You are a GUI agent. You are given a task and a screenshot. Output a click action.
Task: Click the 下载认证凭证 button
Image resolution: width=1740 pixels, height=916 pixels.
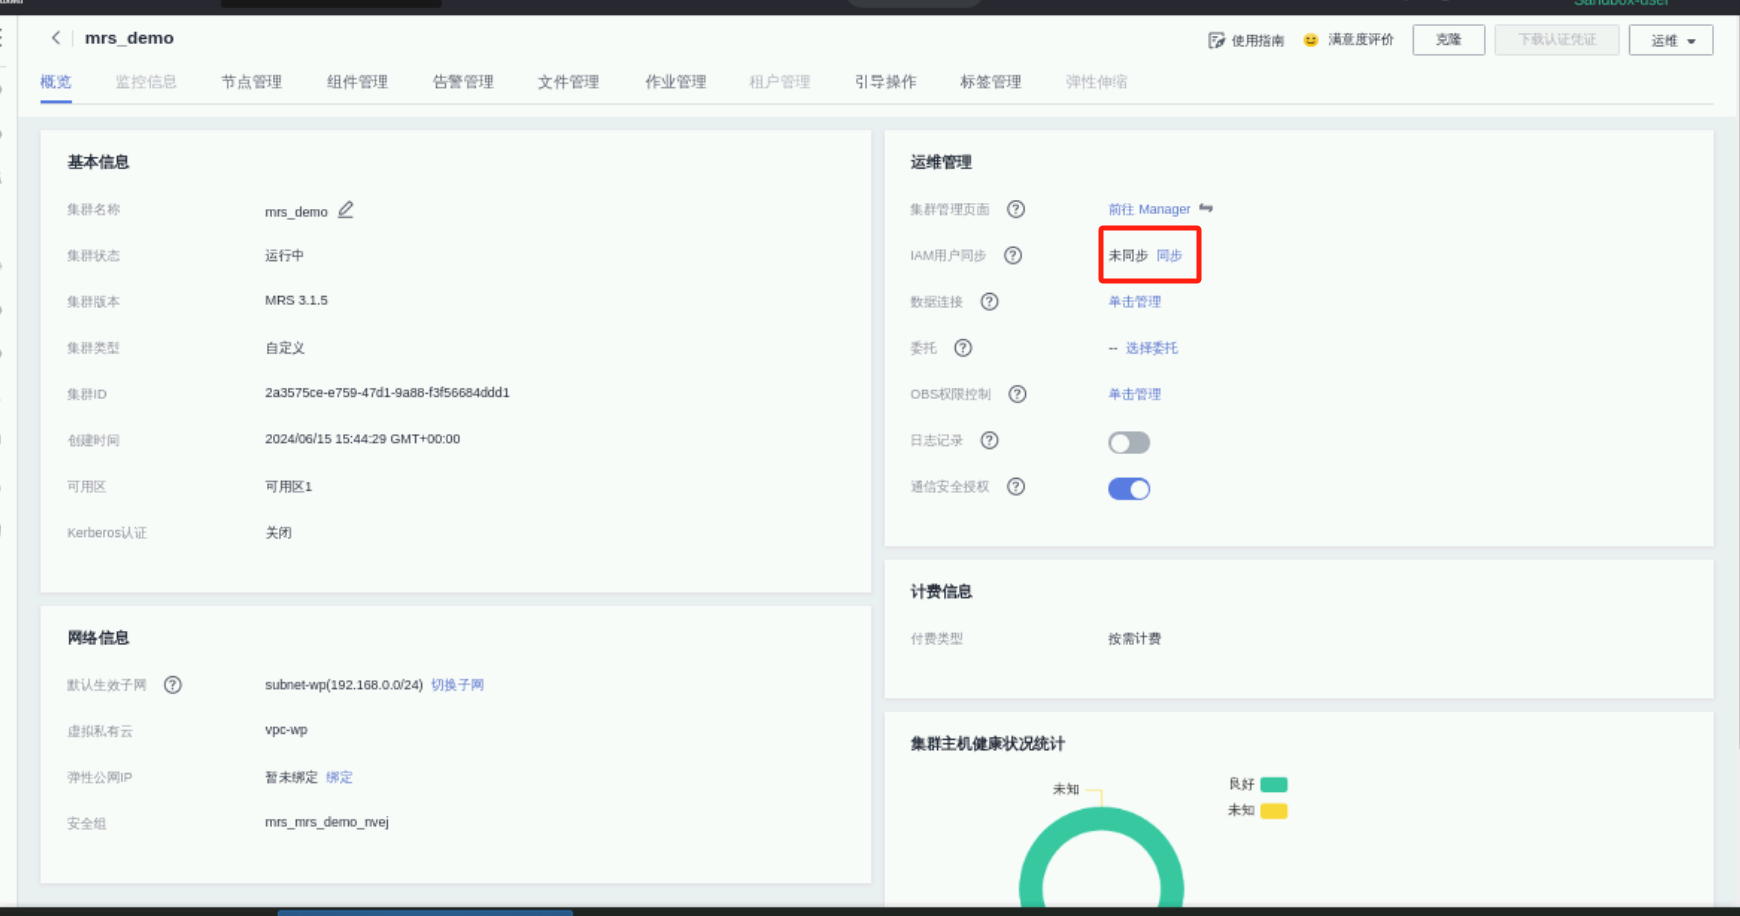(1557, 40)
